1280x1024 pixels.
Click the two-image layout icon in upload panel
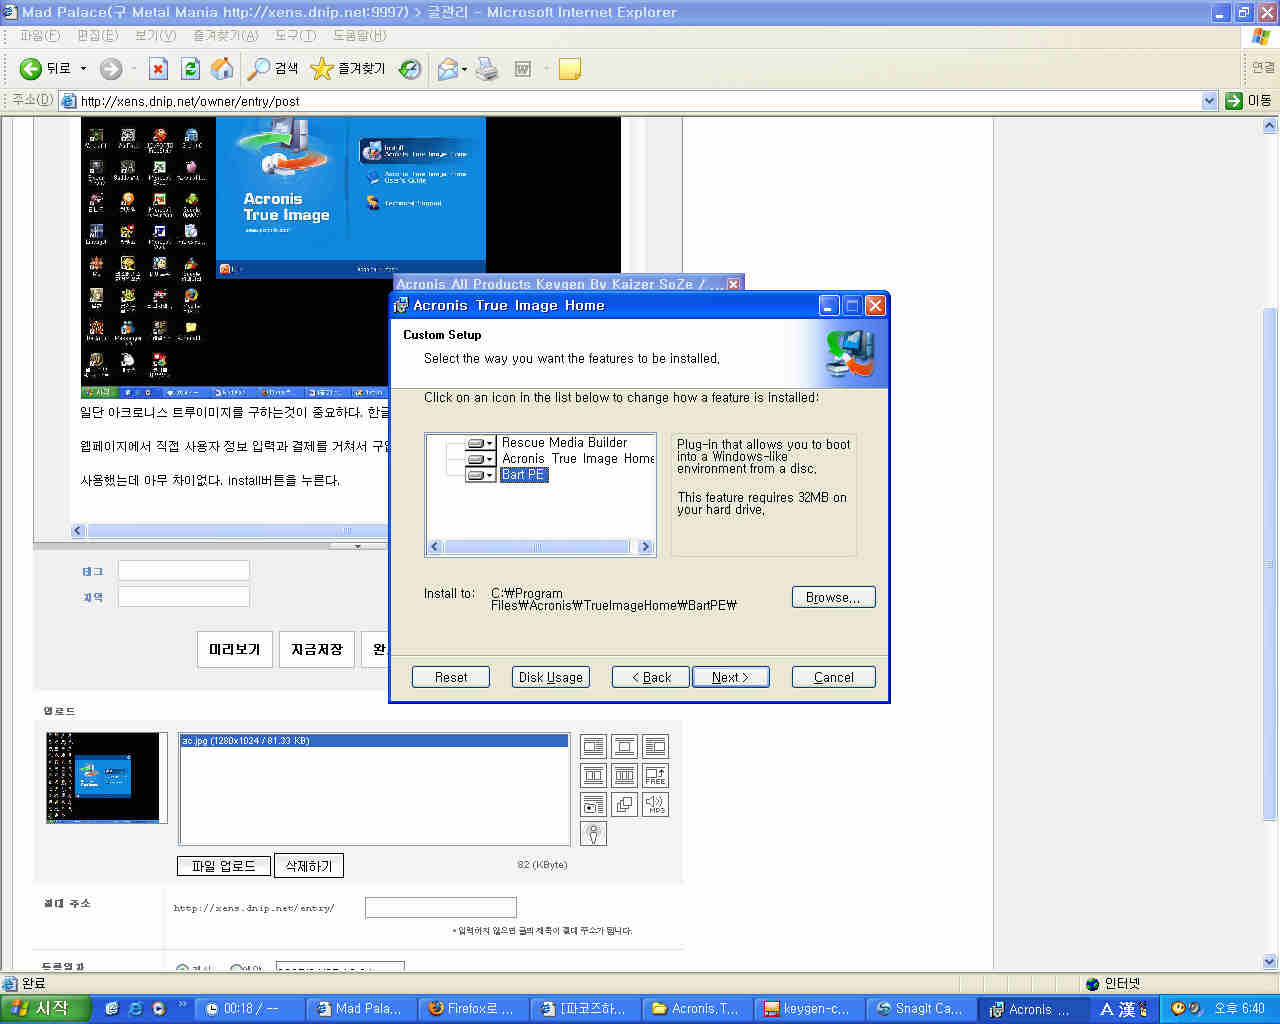594,776
